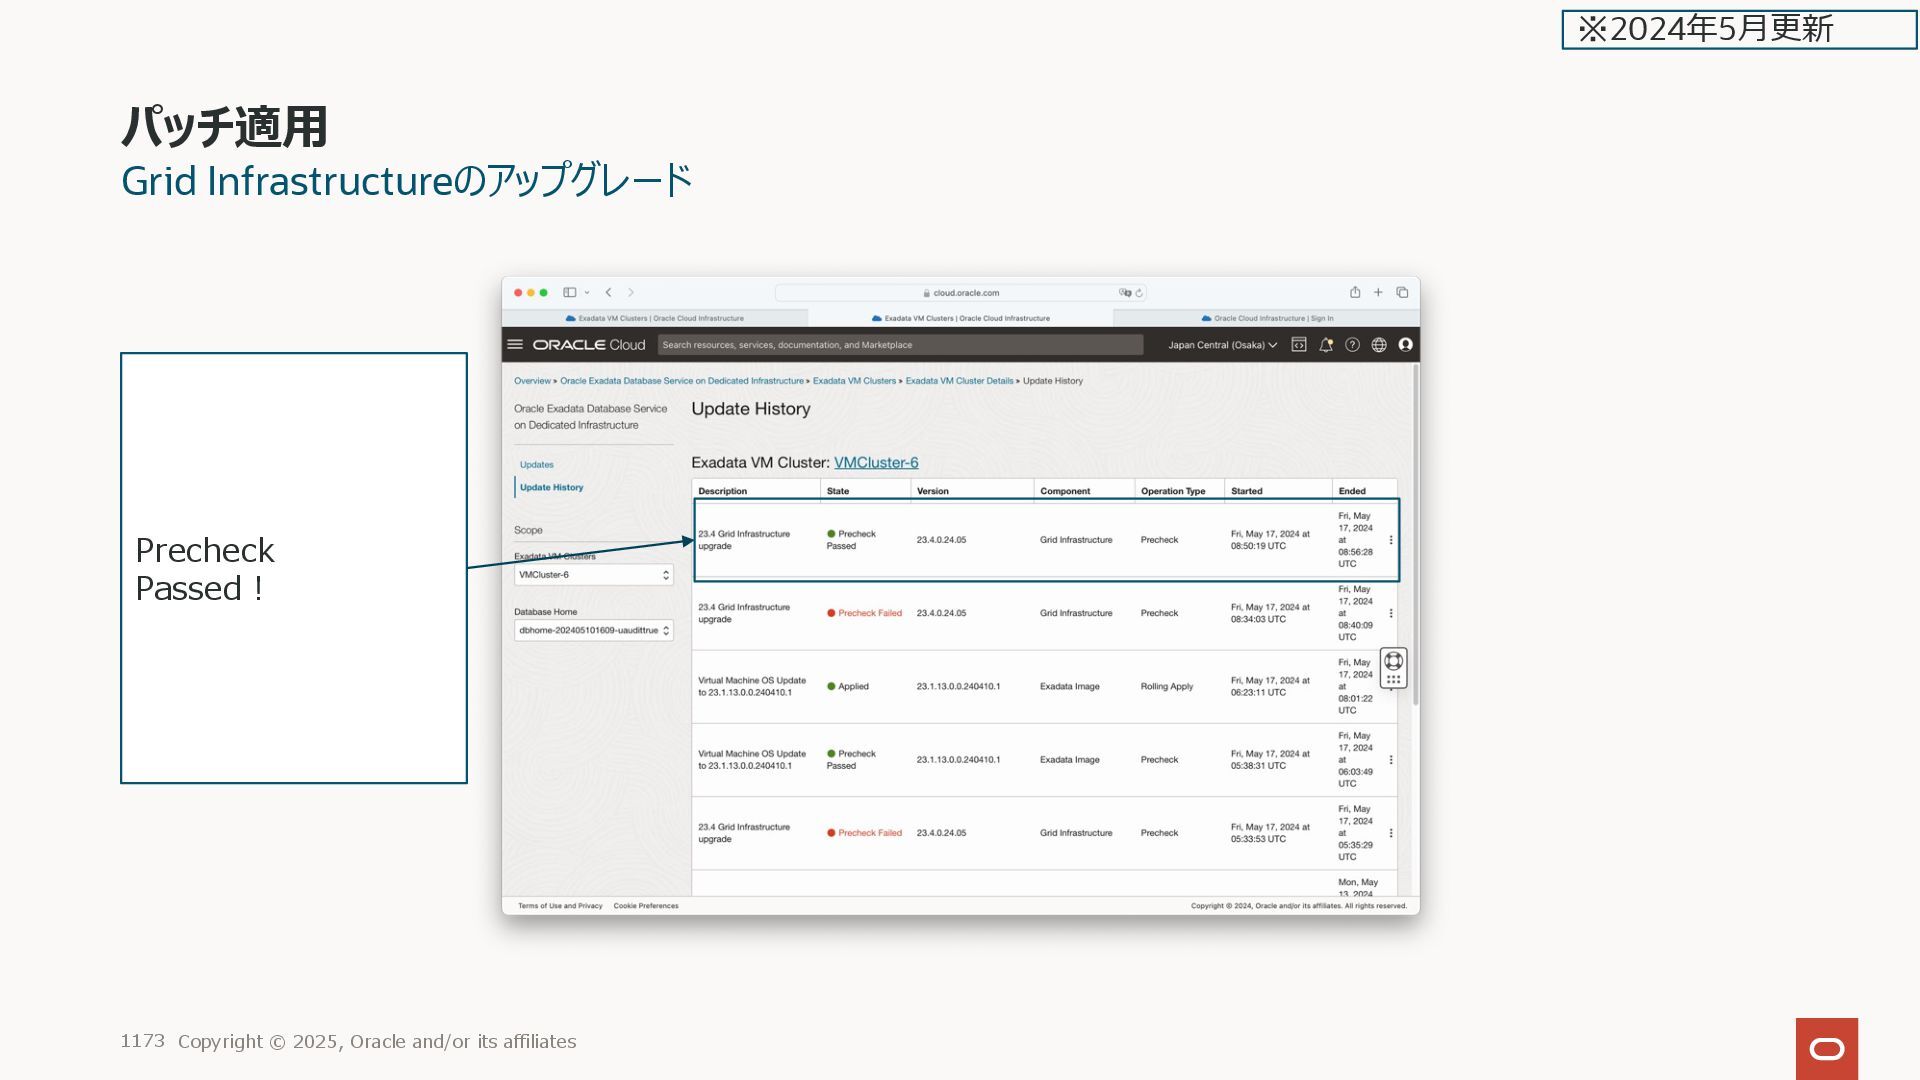Expand the Database Home dropdown selector
The height and width of the screenshot is (1080, 1920).
593,630
